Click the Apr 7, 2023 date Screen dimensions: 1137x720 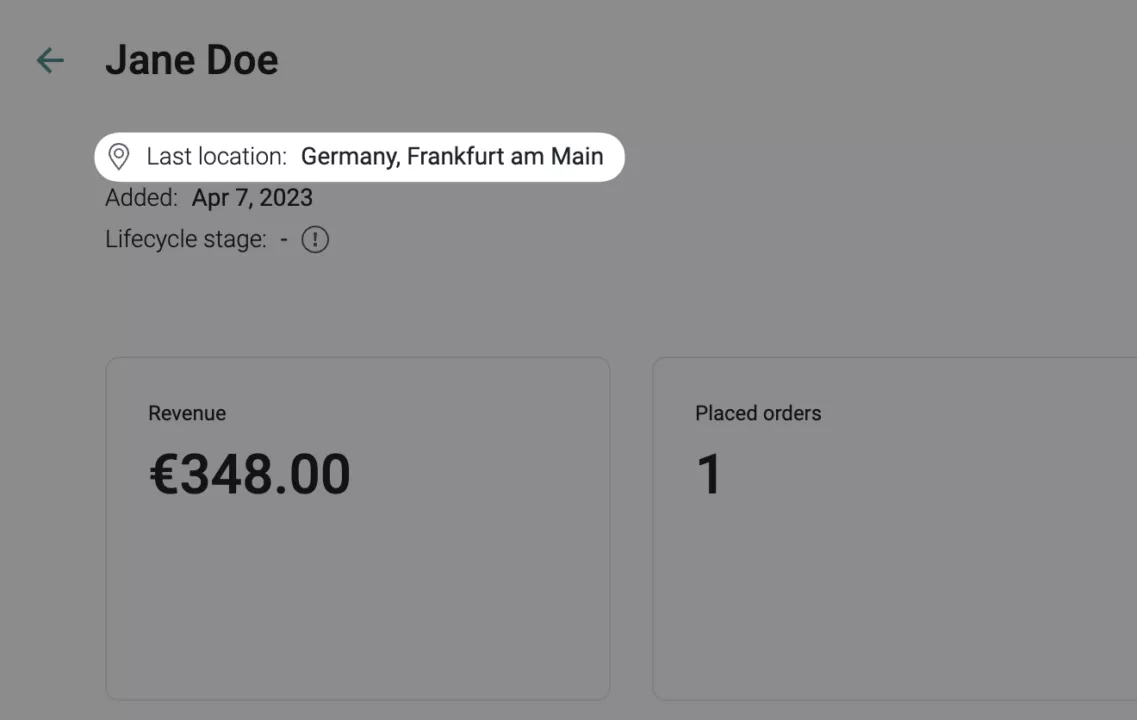[x=252, y=198]
